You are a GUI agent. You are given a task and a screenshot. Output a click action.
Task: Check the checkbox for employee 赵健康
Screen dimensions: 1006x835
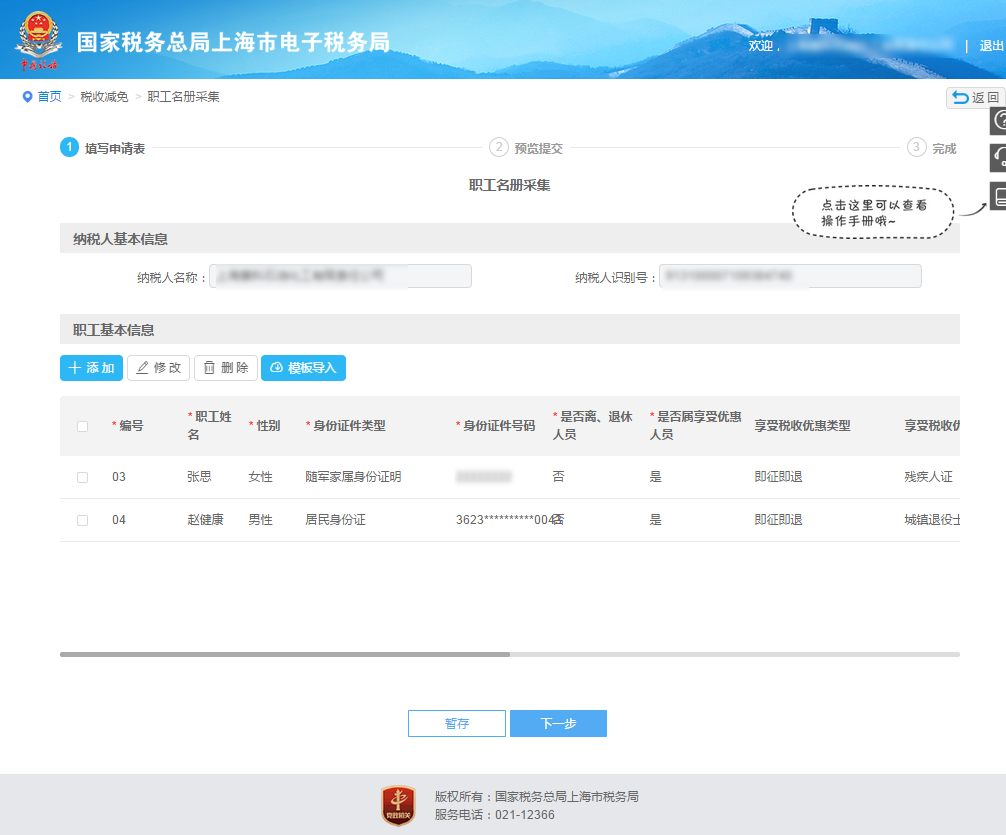pyautogui.click(x=82, y=519)
